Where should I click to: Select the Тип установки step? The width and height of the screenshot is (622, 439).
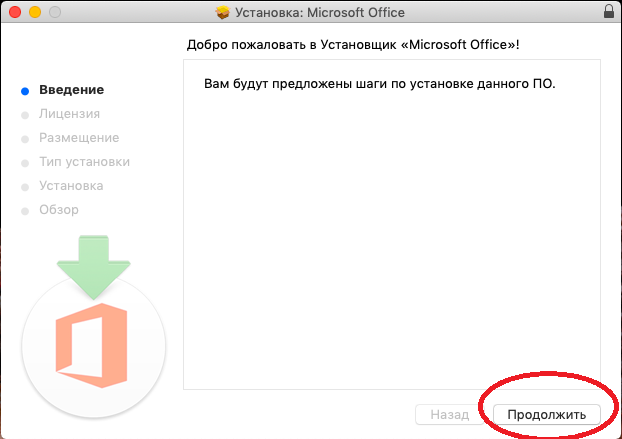tap(84, 162)
